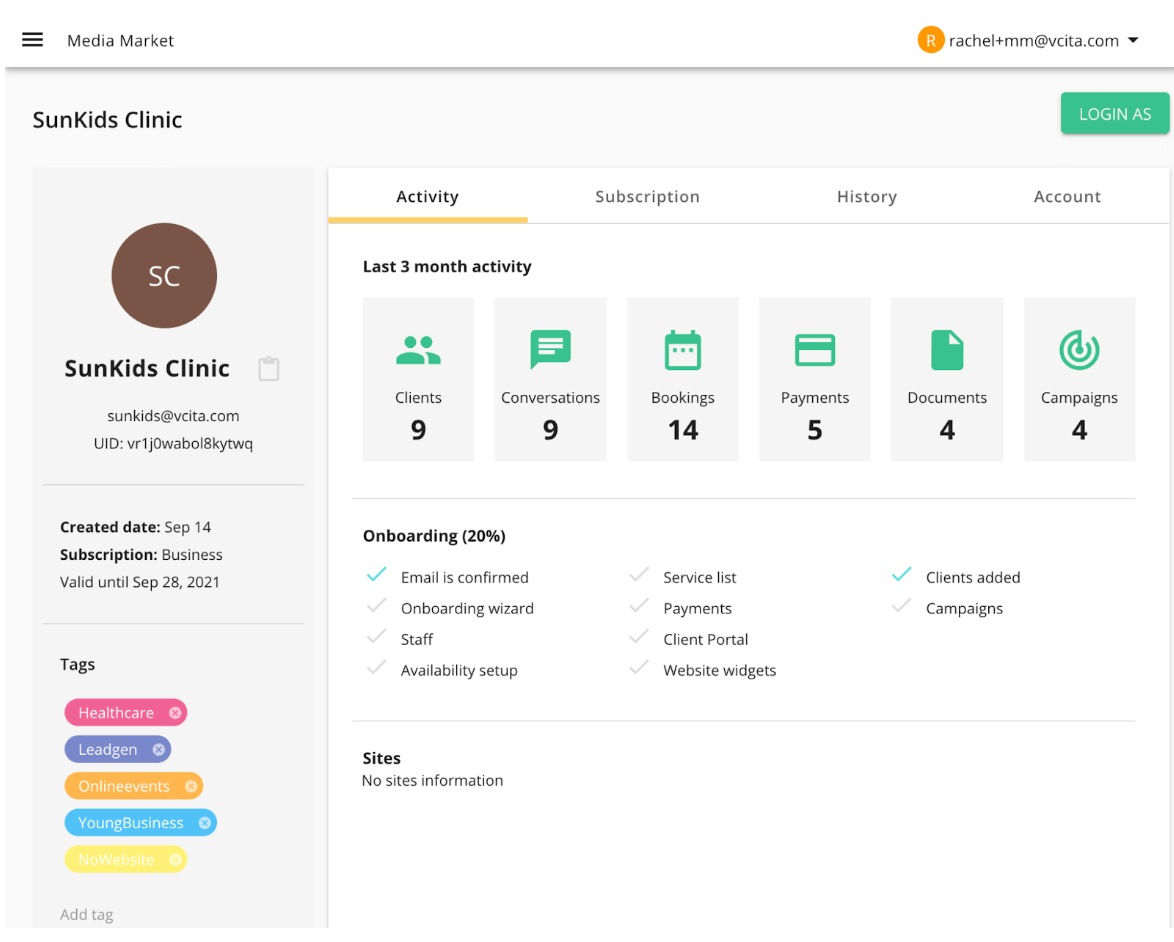
Task: Click the Service list checkmark
Action: (639, 575)
